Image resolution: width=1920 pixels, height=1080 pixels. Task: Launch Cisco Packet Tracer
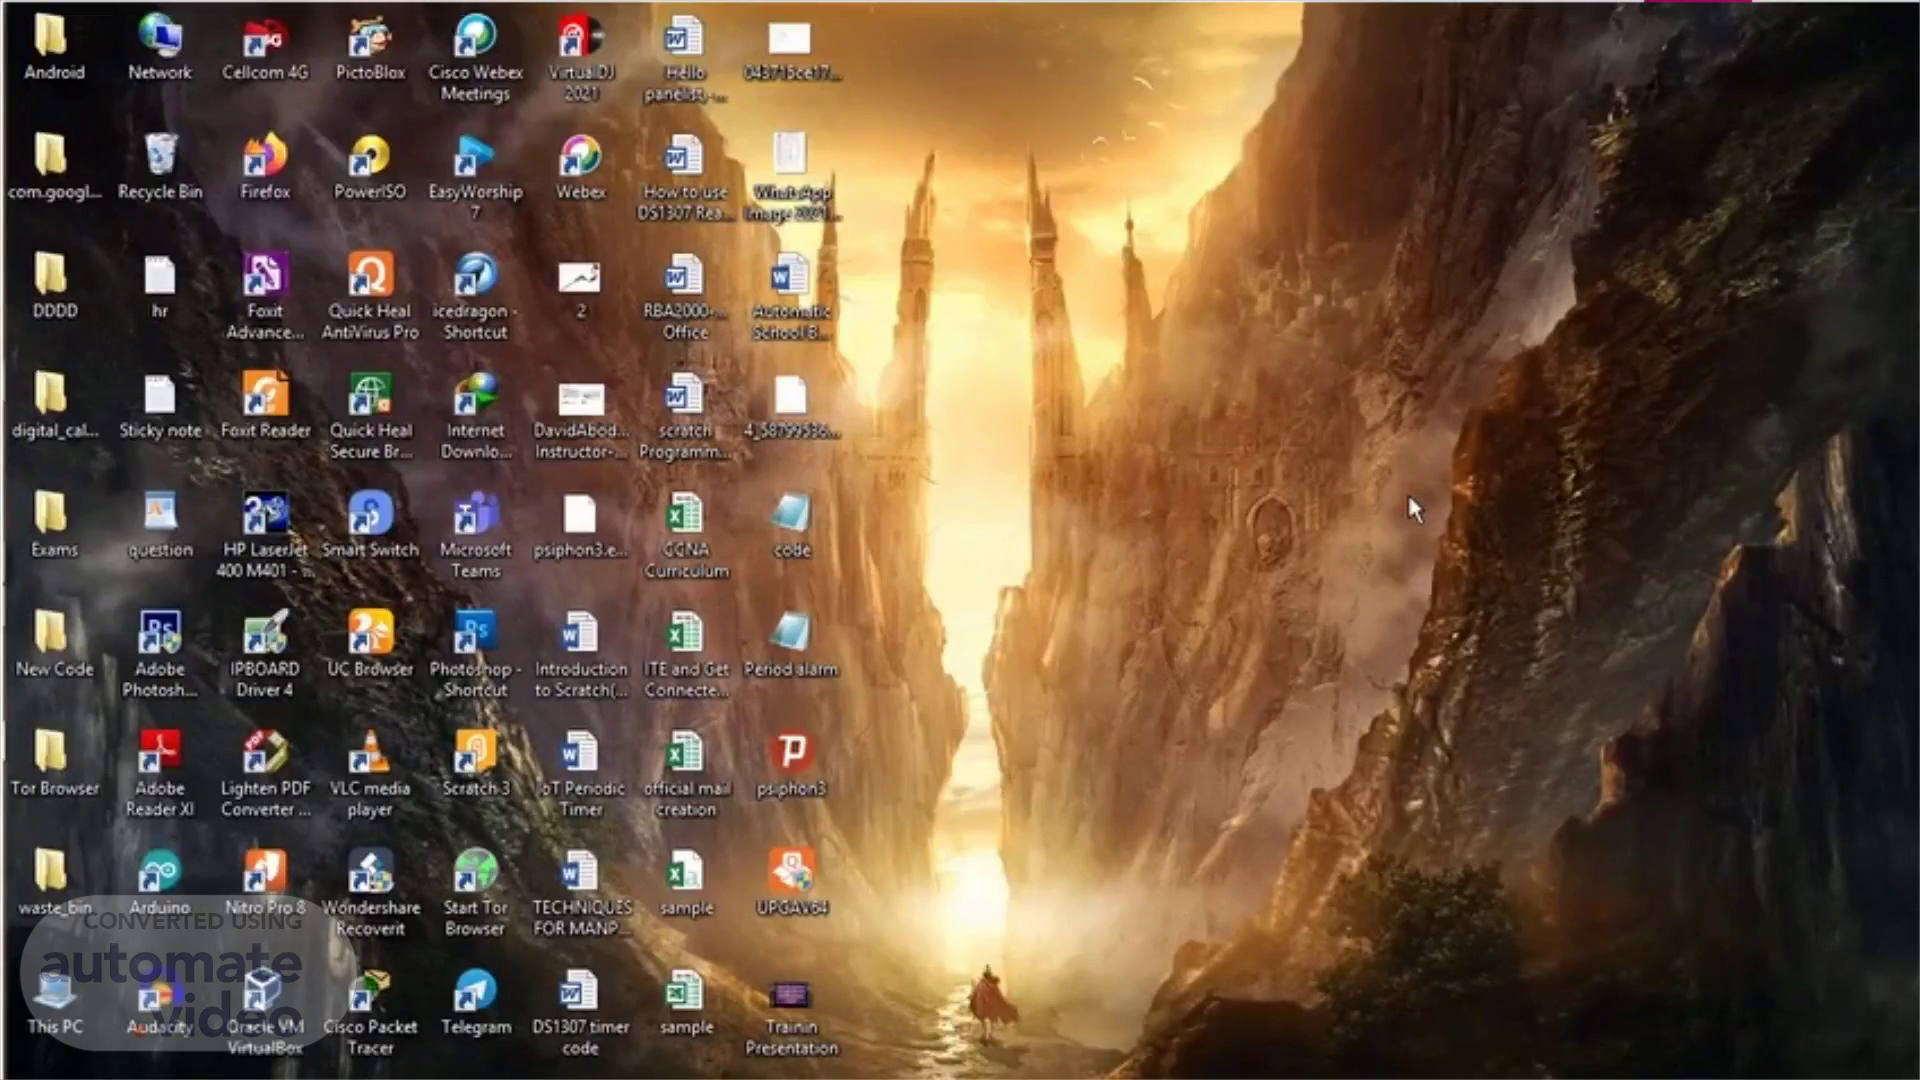click(370, 1010)
